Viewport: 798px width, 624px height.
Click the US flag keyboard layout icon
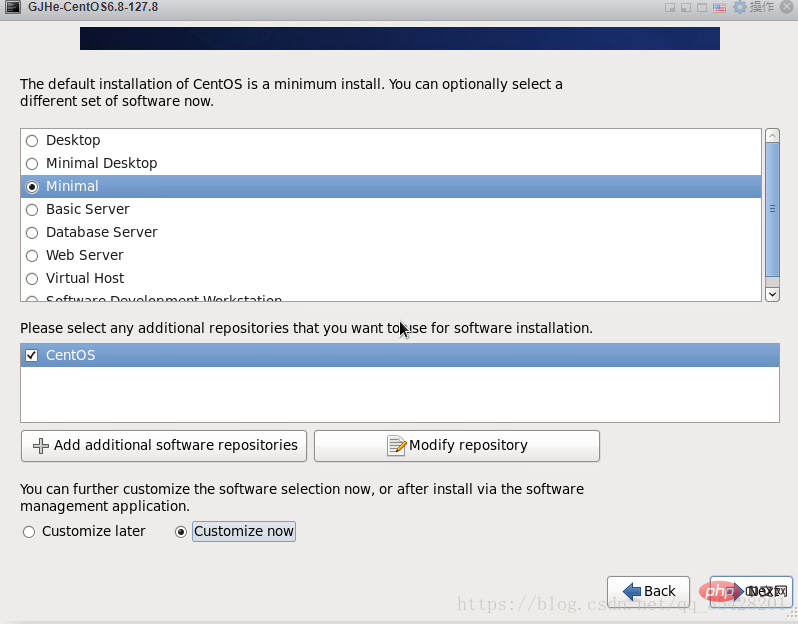point(719,8)
